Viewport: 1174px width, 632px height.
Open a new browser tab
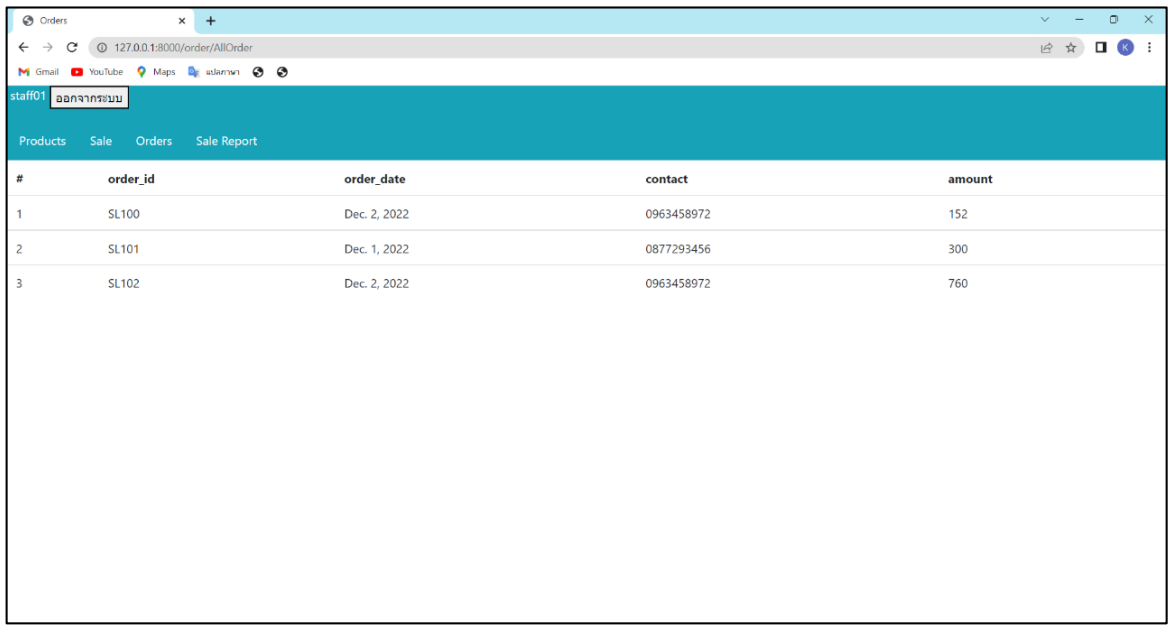click(x=210, y=21)
